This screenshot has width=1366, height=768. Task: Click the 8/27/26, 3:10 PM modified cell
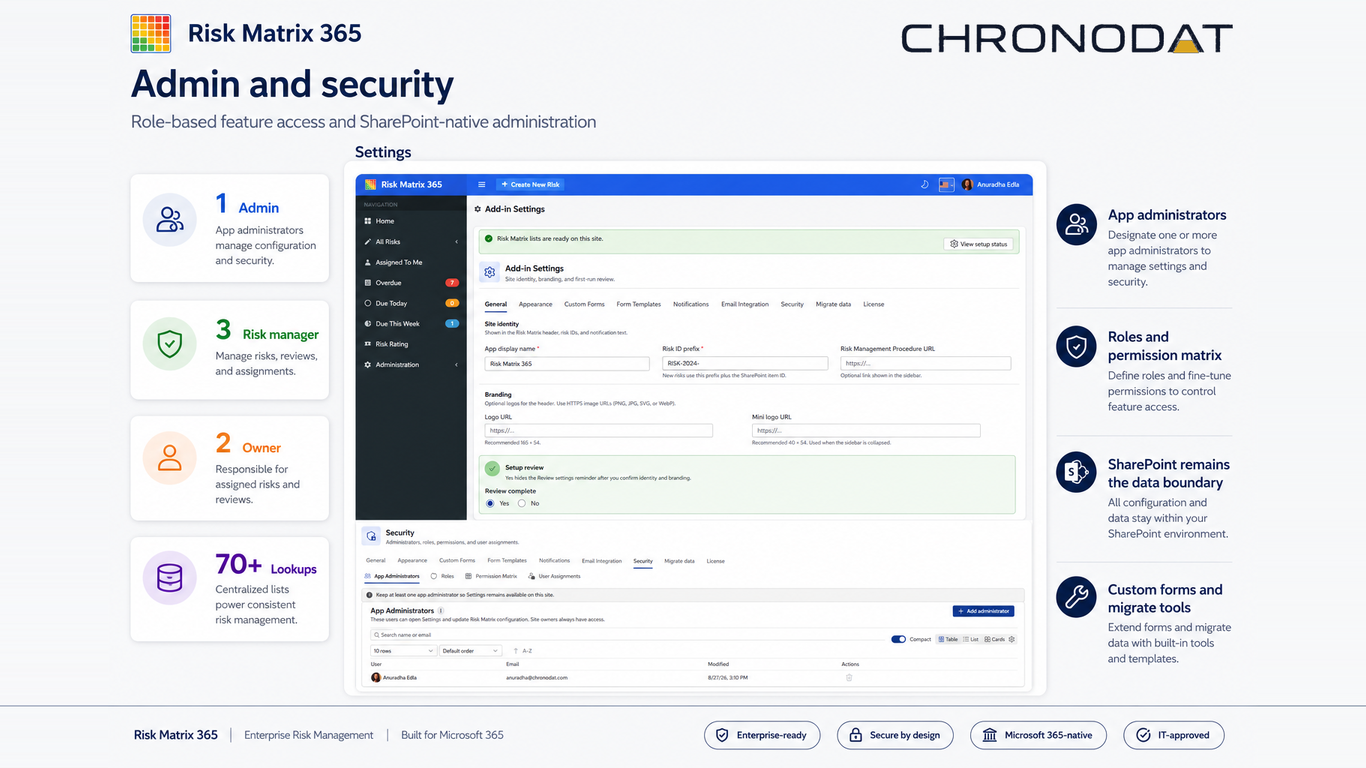point(726,678)
